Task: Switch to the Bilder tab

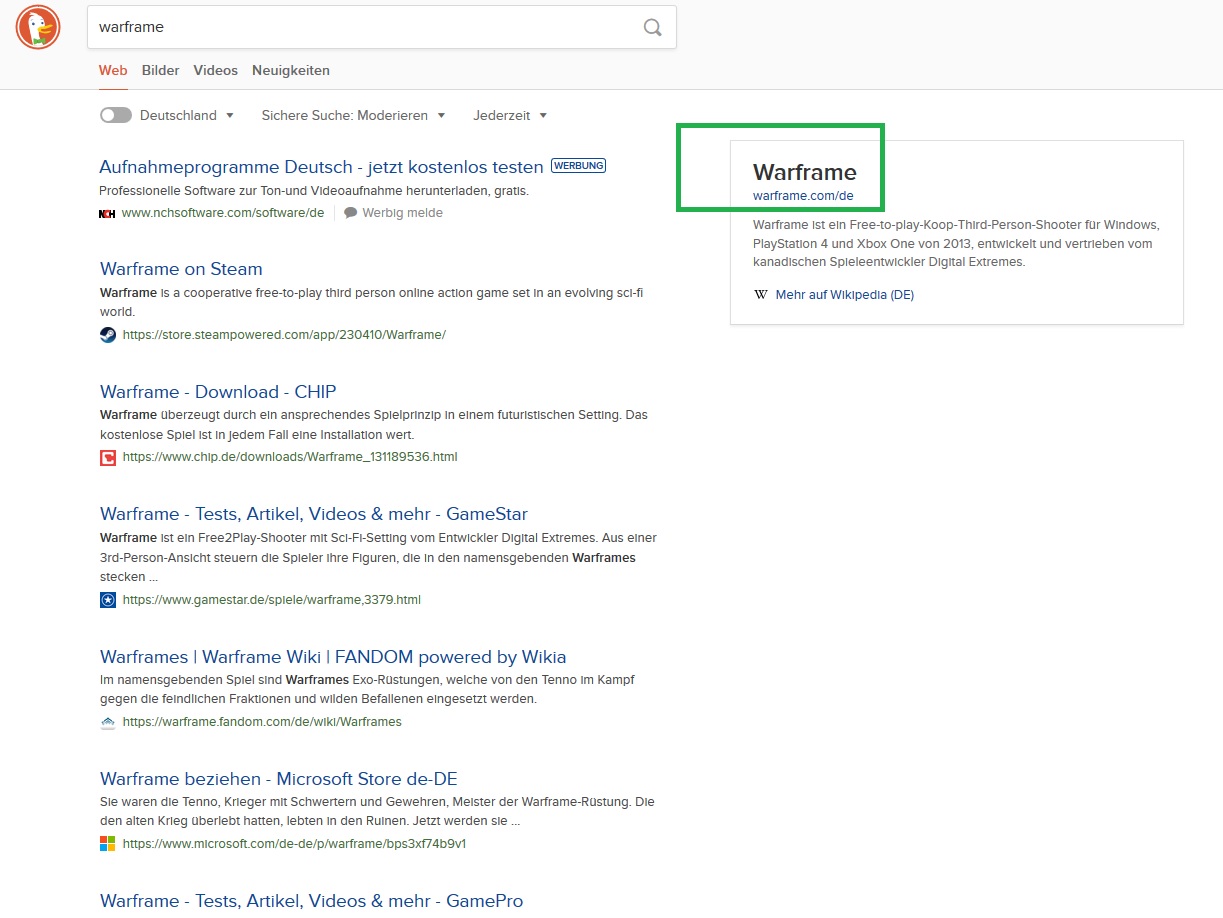Action: (160, 70)
